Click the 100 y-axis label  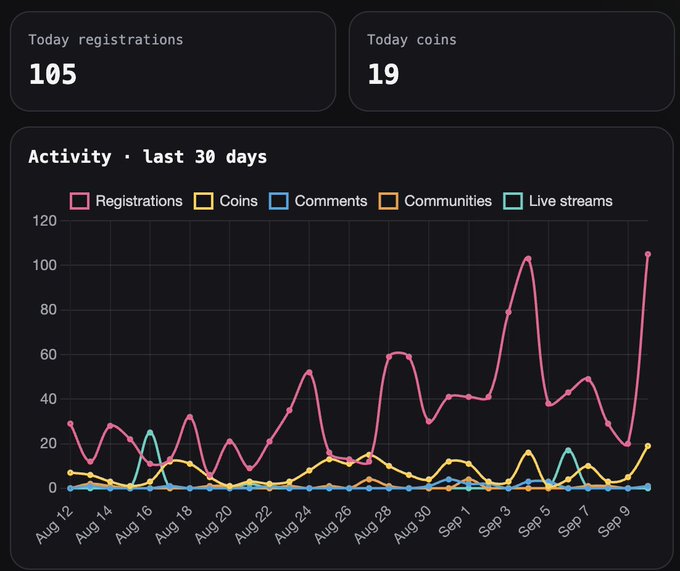click(45, 265)
